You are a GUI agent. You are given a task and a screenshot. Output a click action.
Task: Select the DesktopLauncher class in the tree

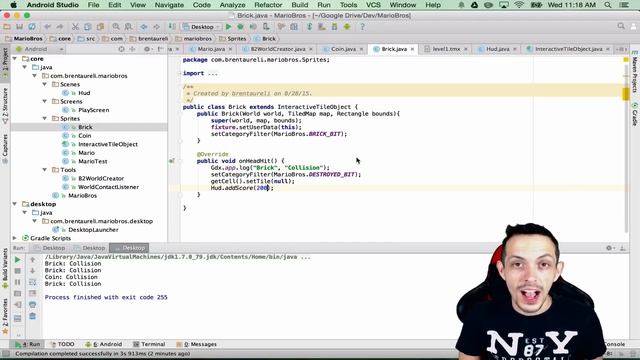pos(93,230)
